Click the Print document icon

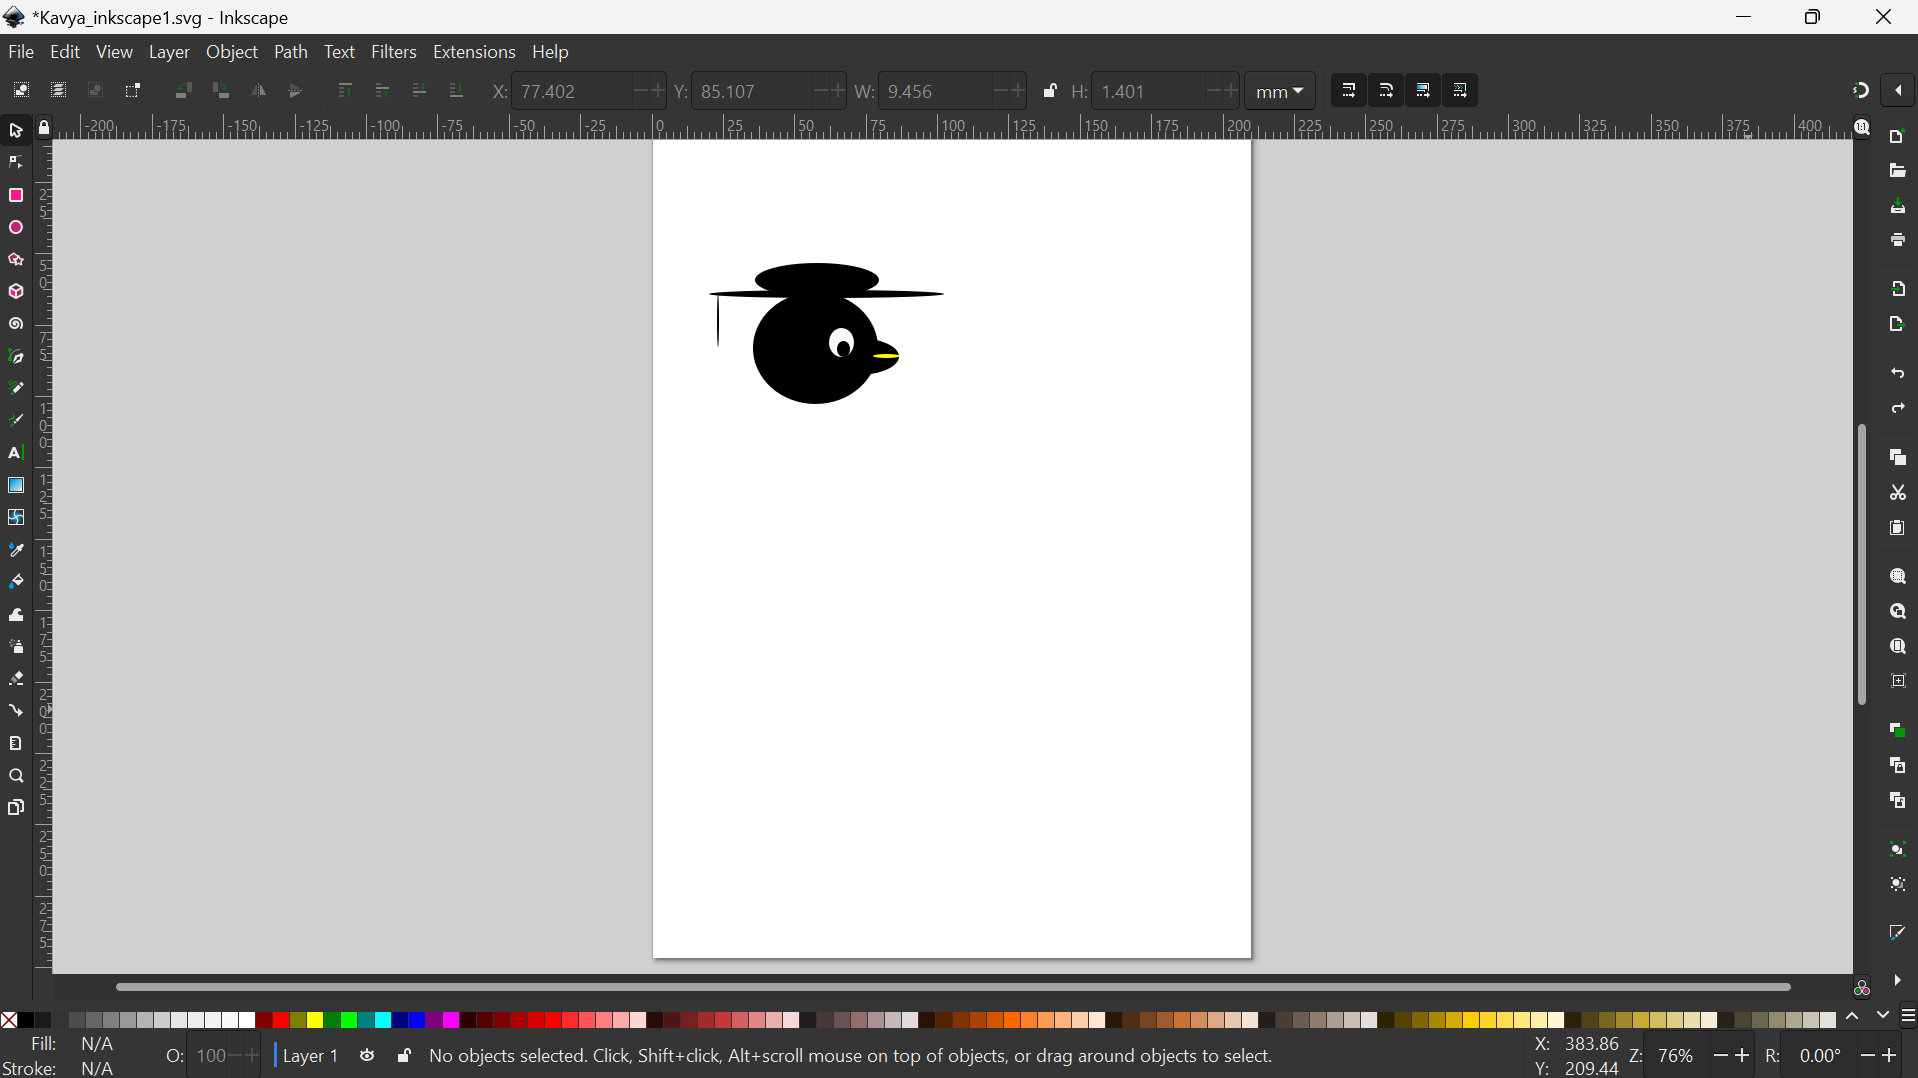click(1898, 241)
